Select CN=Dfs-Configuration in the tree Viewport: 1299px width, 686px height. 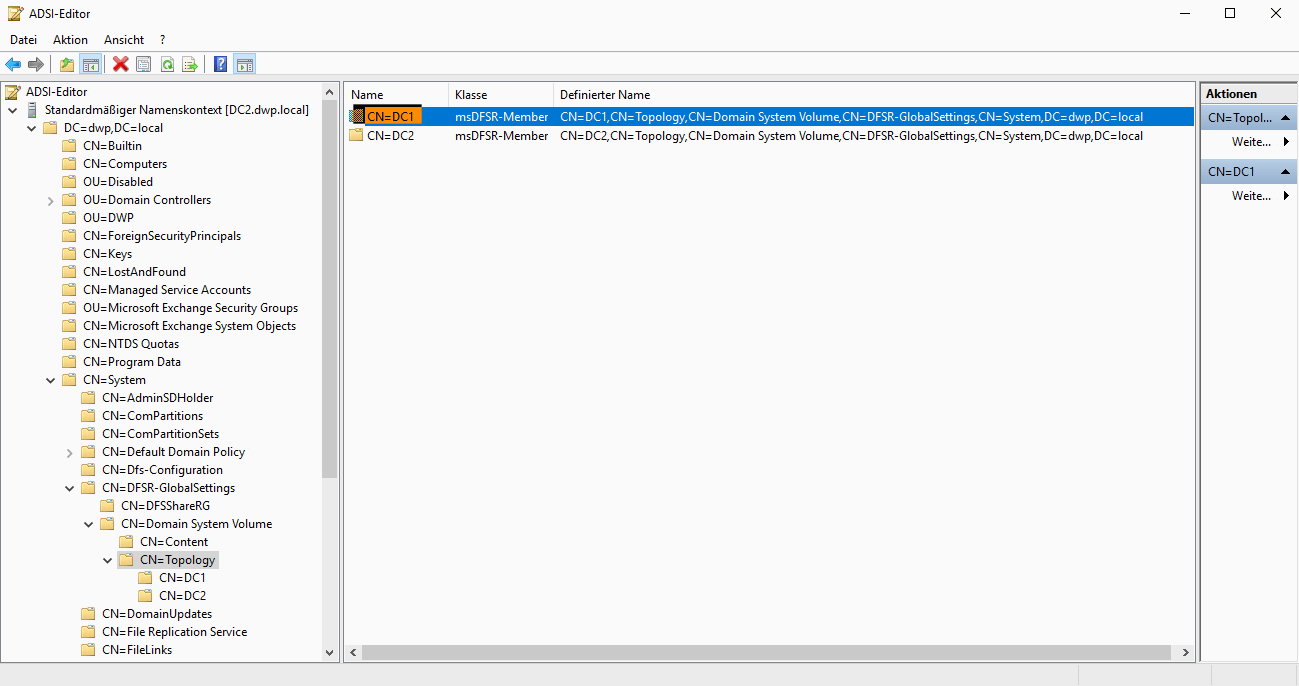click(x=162, y=470)
